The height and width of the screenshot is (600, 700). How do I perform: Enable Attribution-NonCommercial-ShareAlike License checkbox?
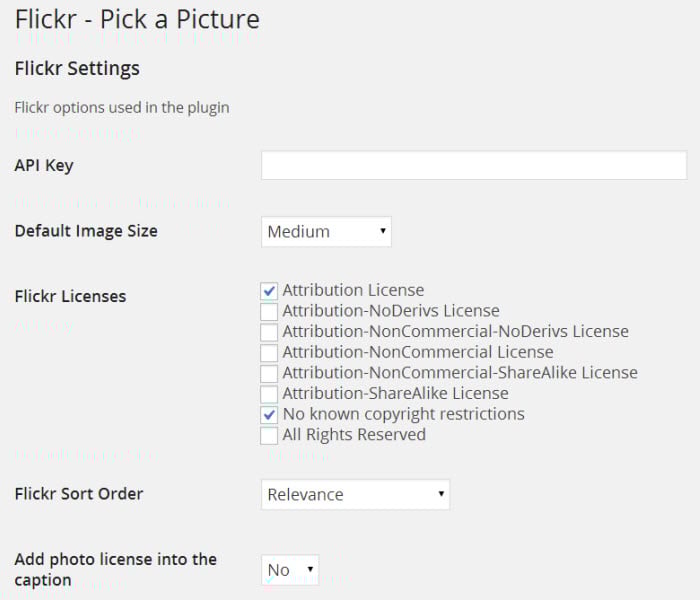(x=269, y=373)
